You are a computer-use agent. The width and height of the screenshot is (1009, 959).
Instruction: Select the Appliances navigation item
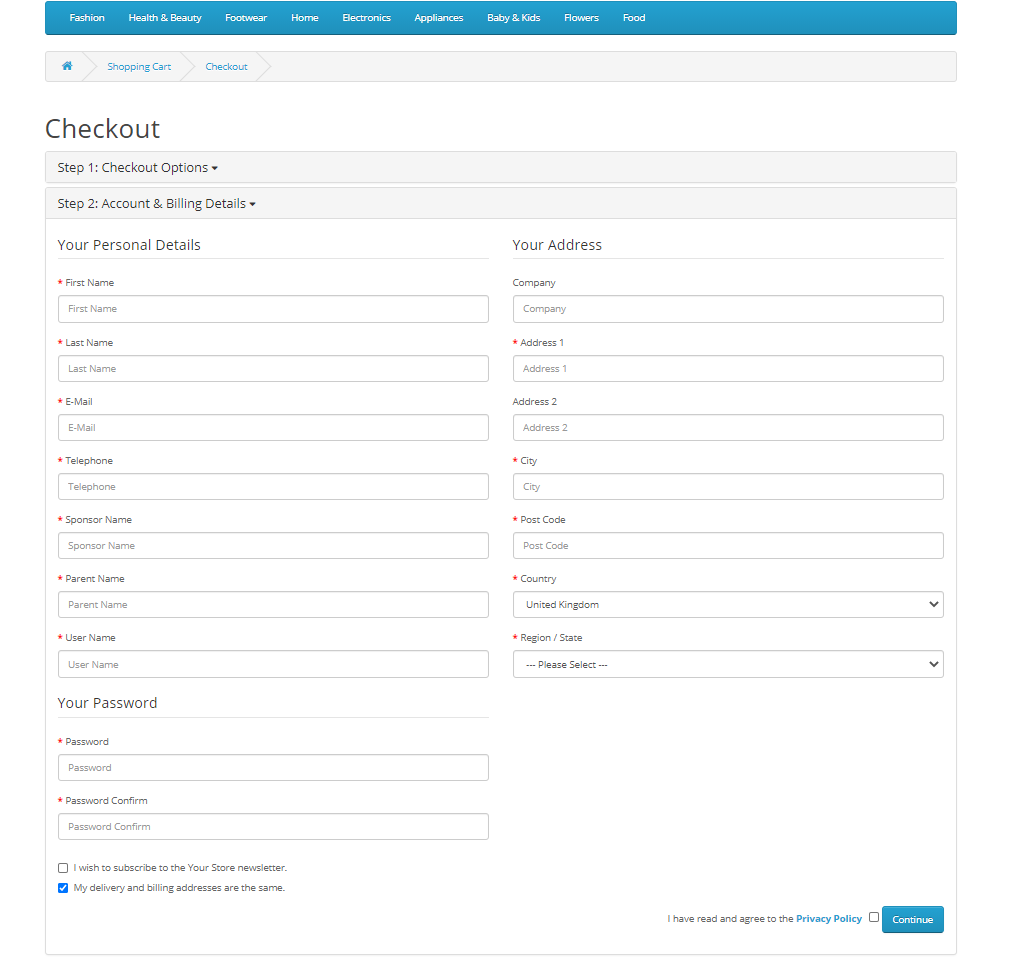[438, 17]
